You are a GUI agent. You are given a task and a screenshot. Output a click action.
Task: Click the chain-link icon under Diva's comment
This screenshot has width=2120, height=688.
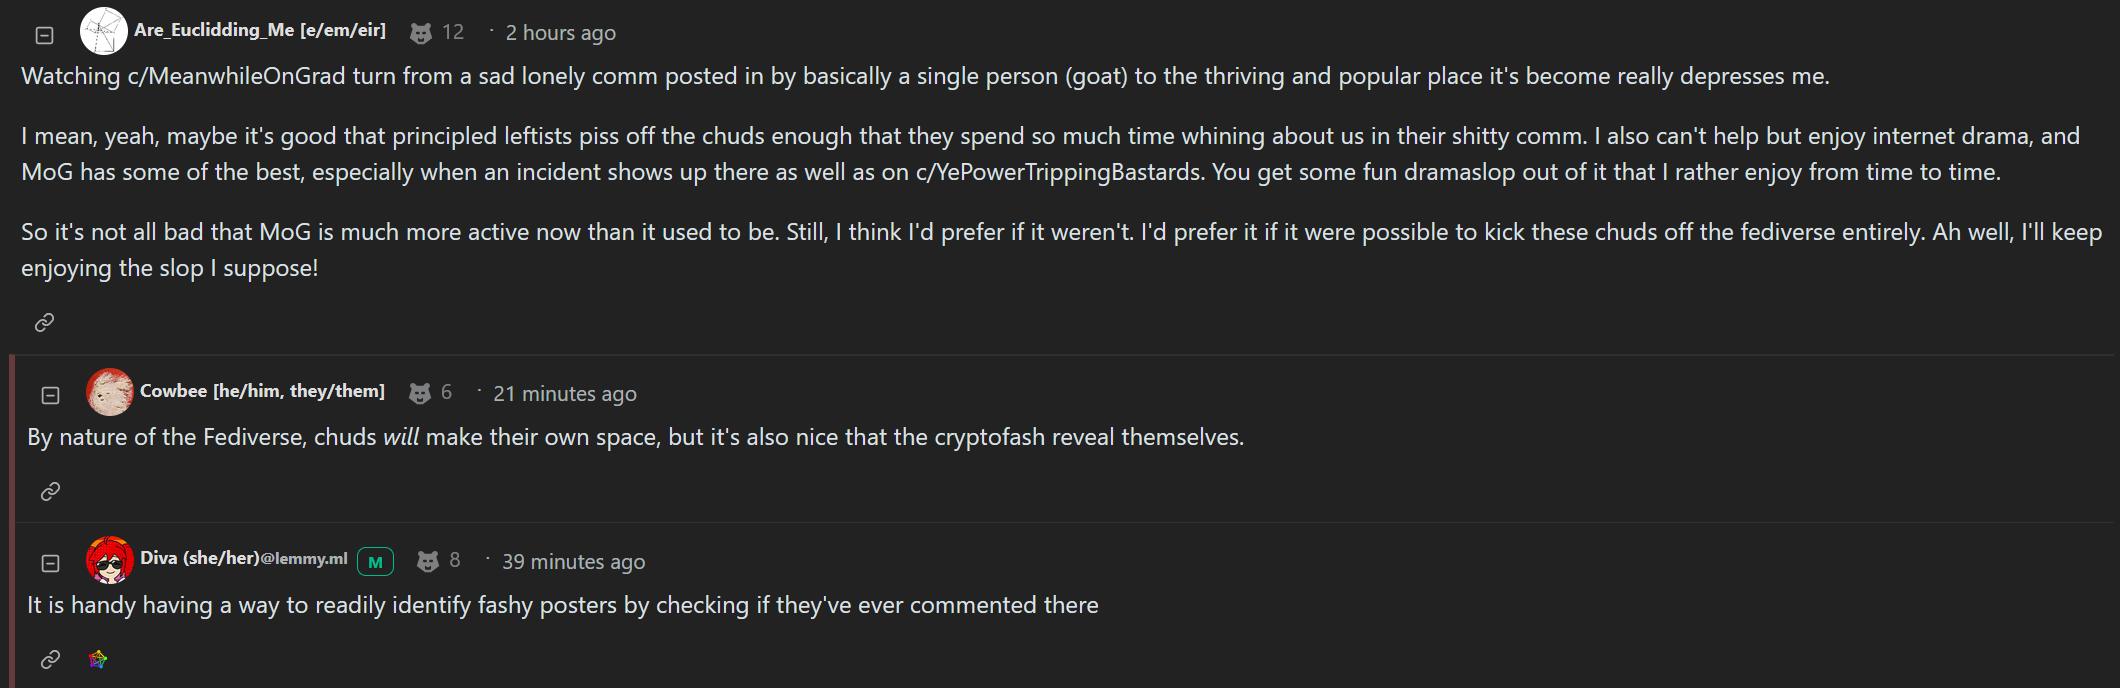50,659
